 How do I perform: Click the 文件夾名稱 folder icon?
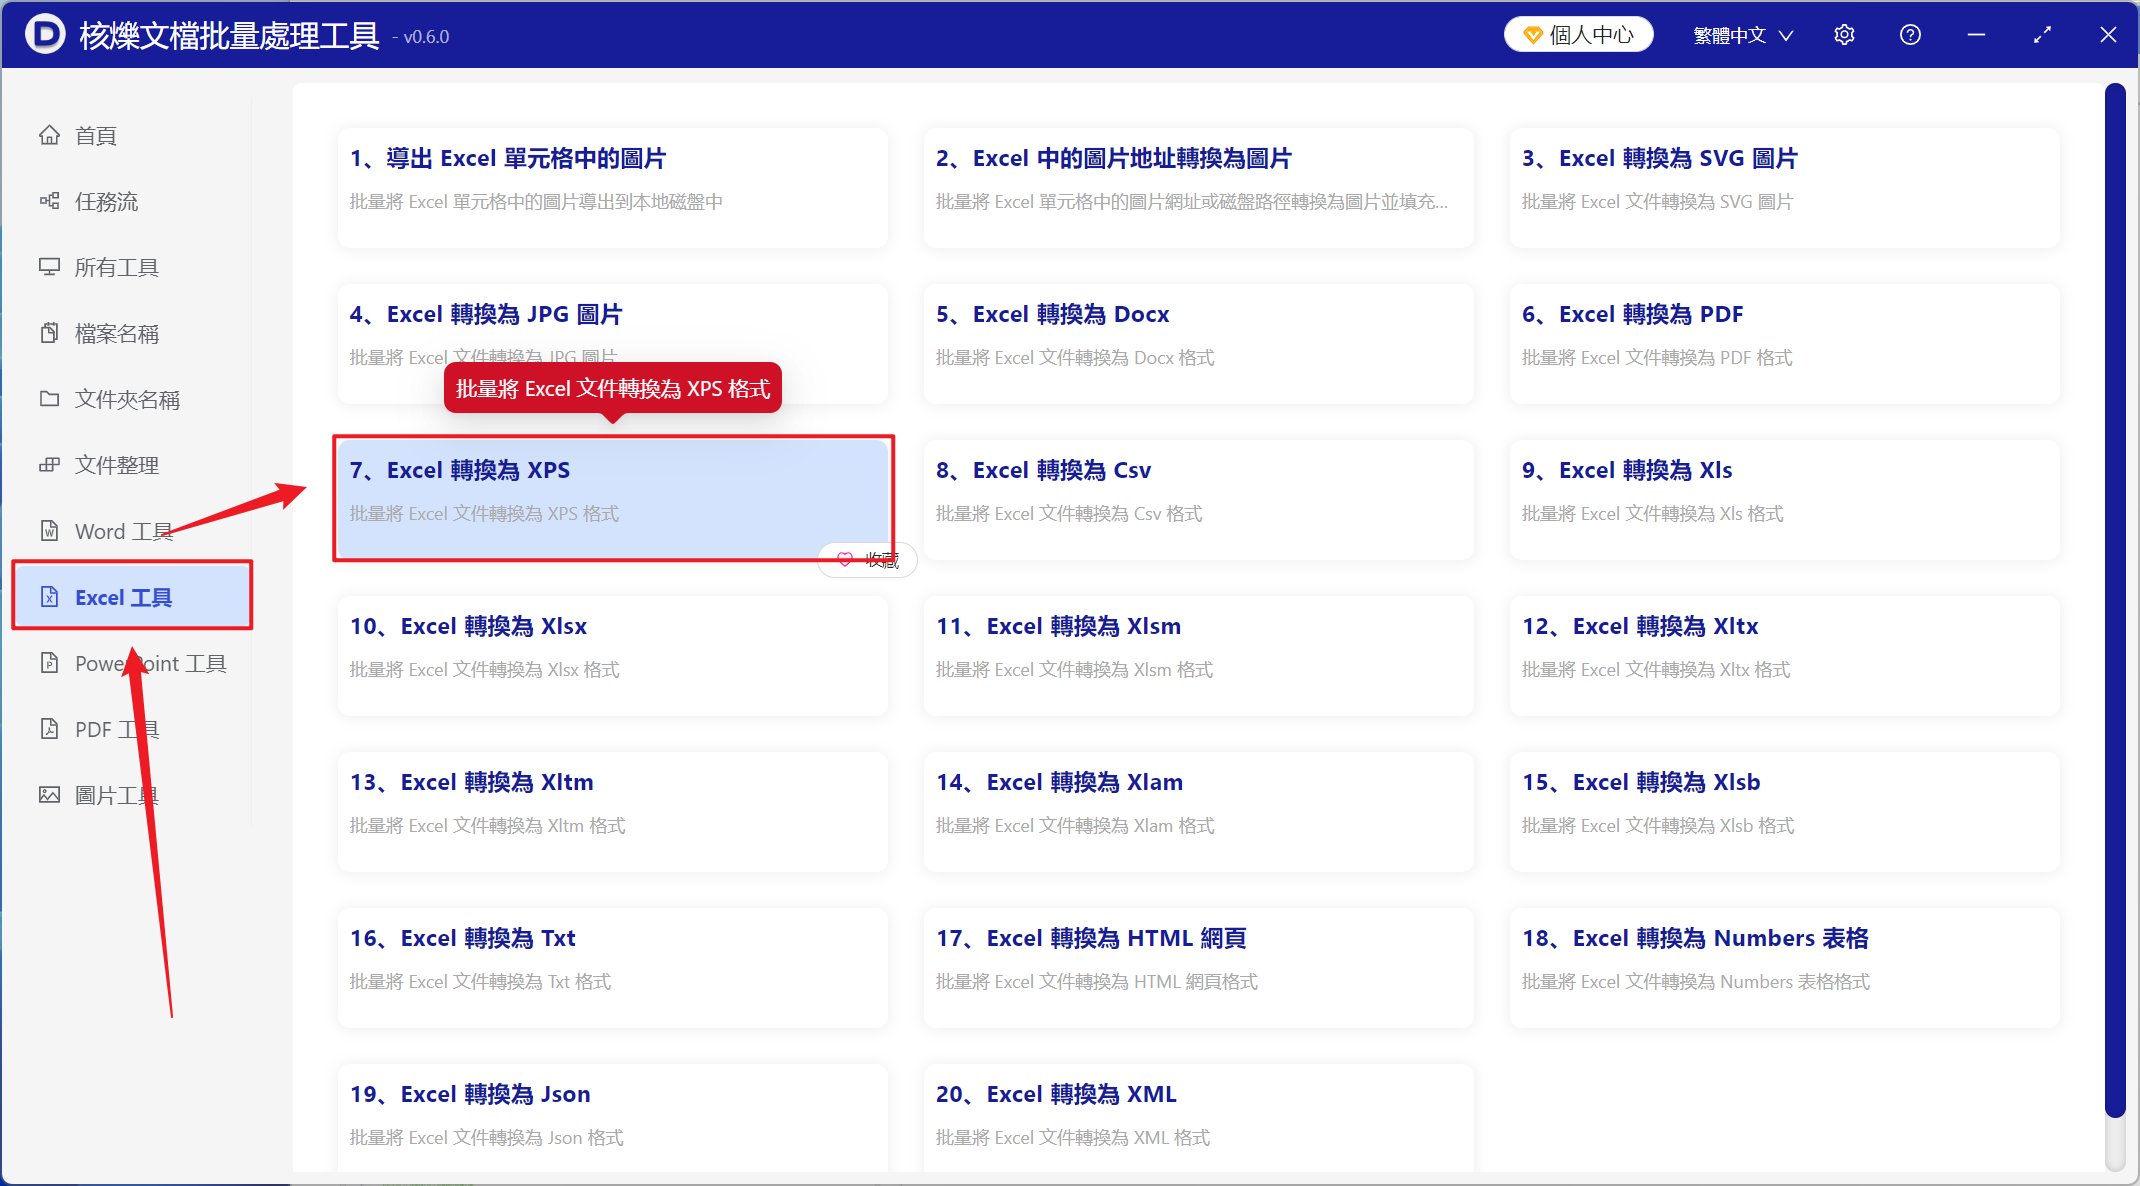click(x=49, y=399)
